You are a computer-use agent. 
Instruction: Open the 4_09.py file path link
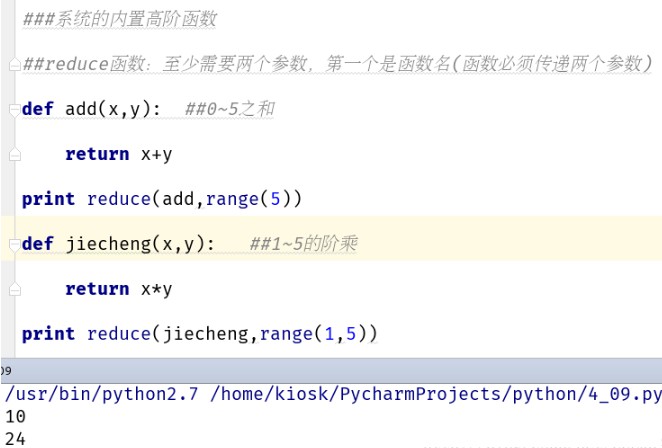tap(436, 394)
